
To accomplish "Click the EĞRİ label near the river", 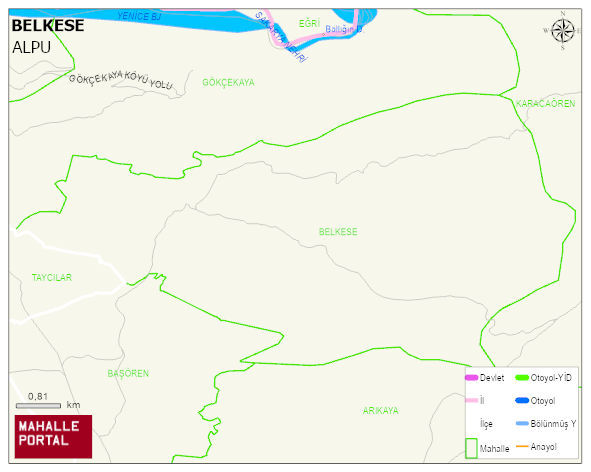I will 309,23.
